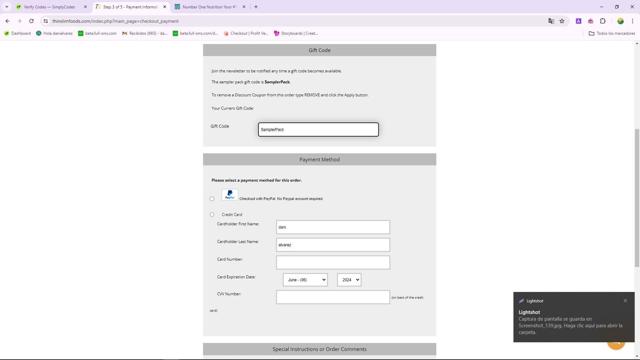This screenshot has height=360, width=640.
Task: Open a new tab with plus button
Action: [x=256, y=7]
